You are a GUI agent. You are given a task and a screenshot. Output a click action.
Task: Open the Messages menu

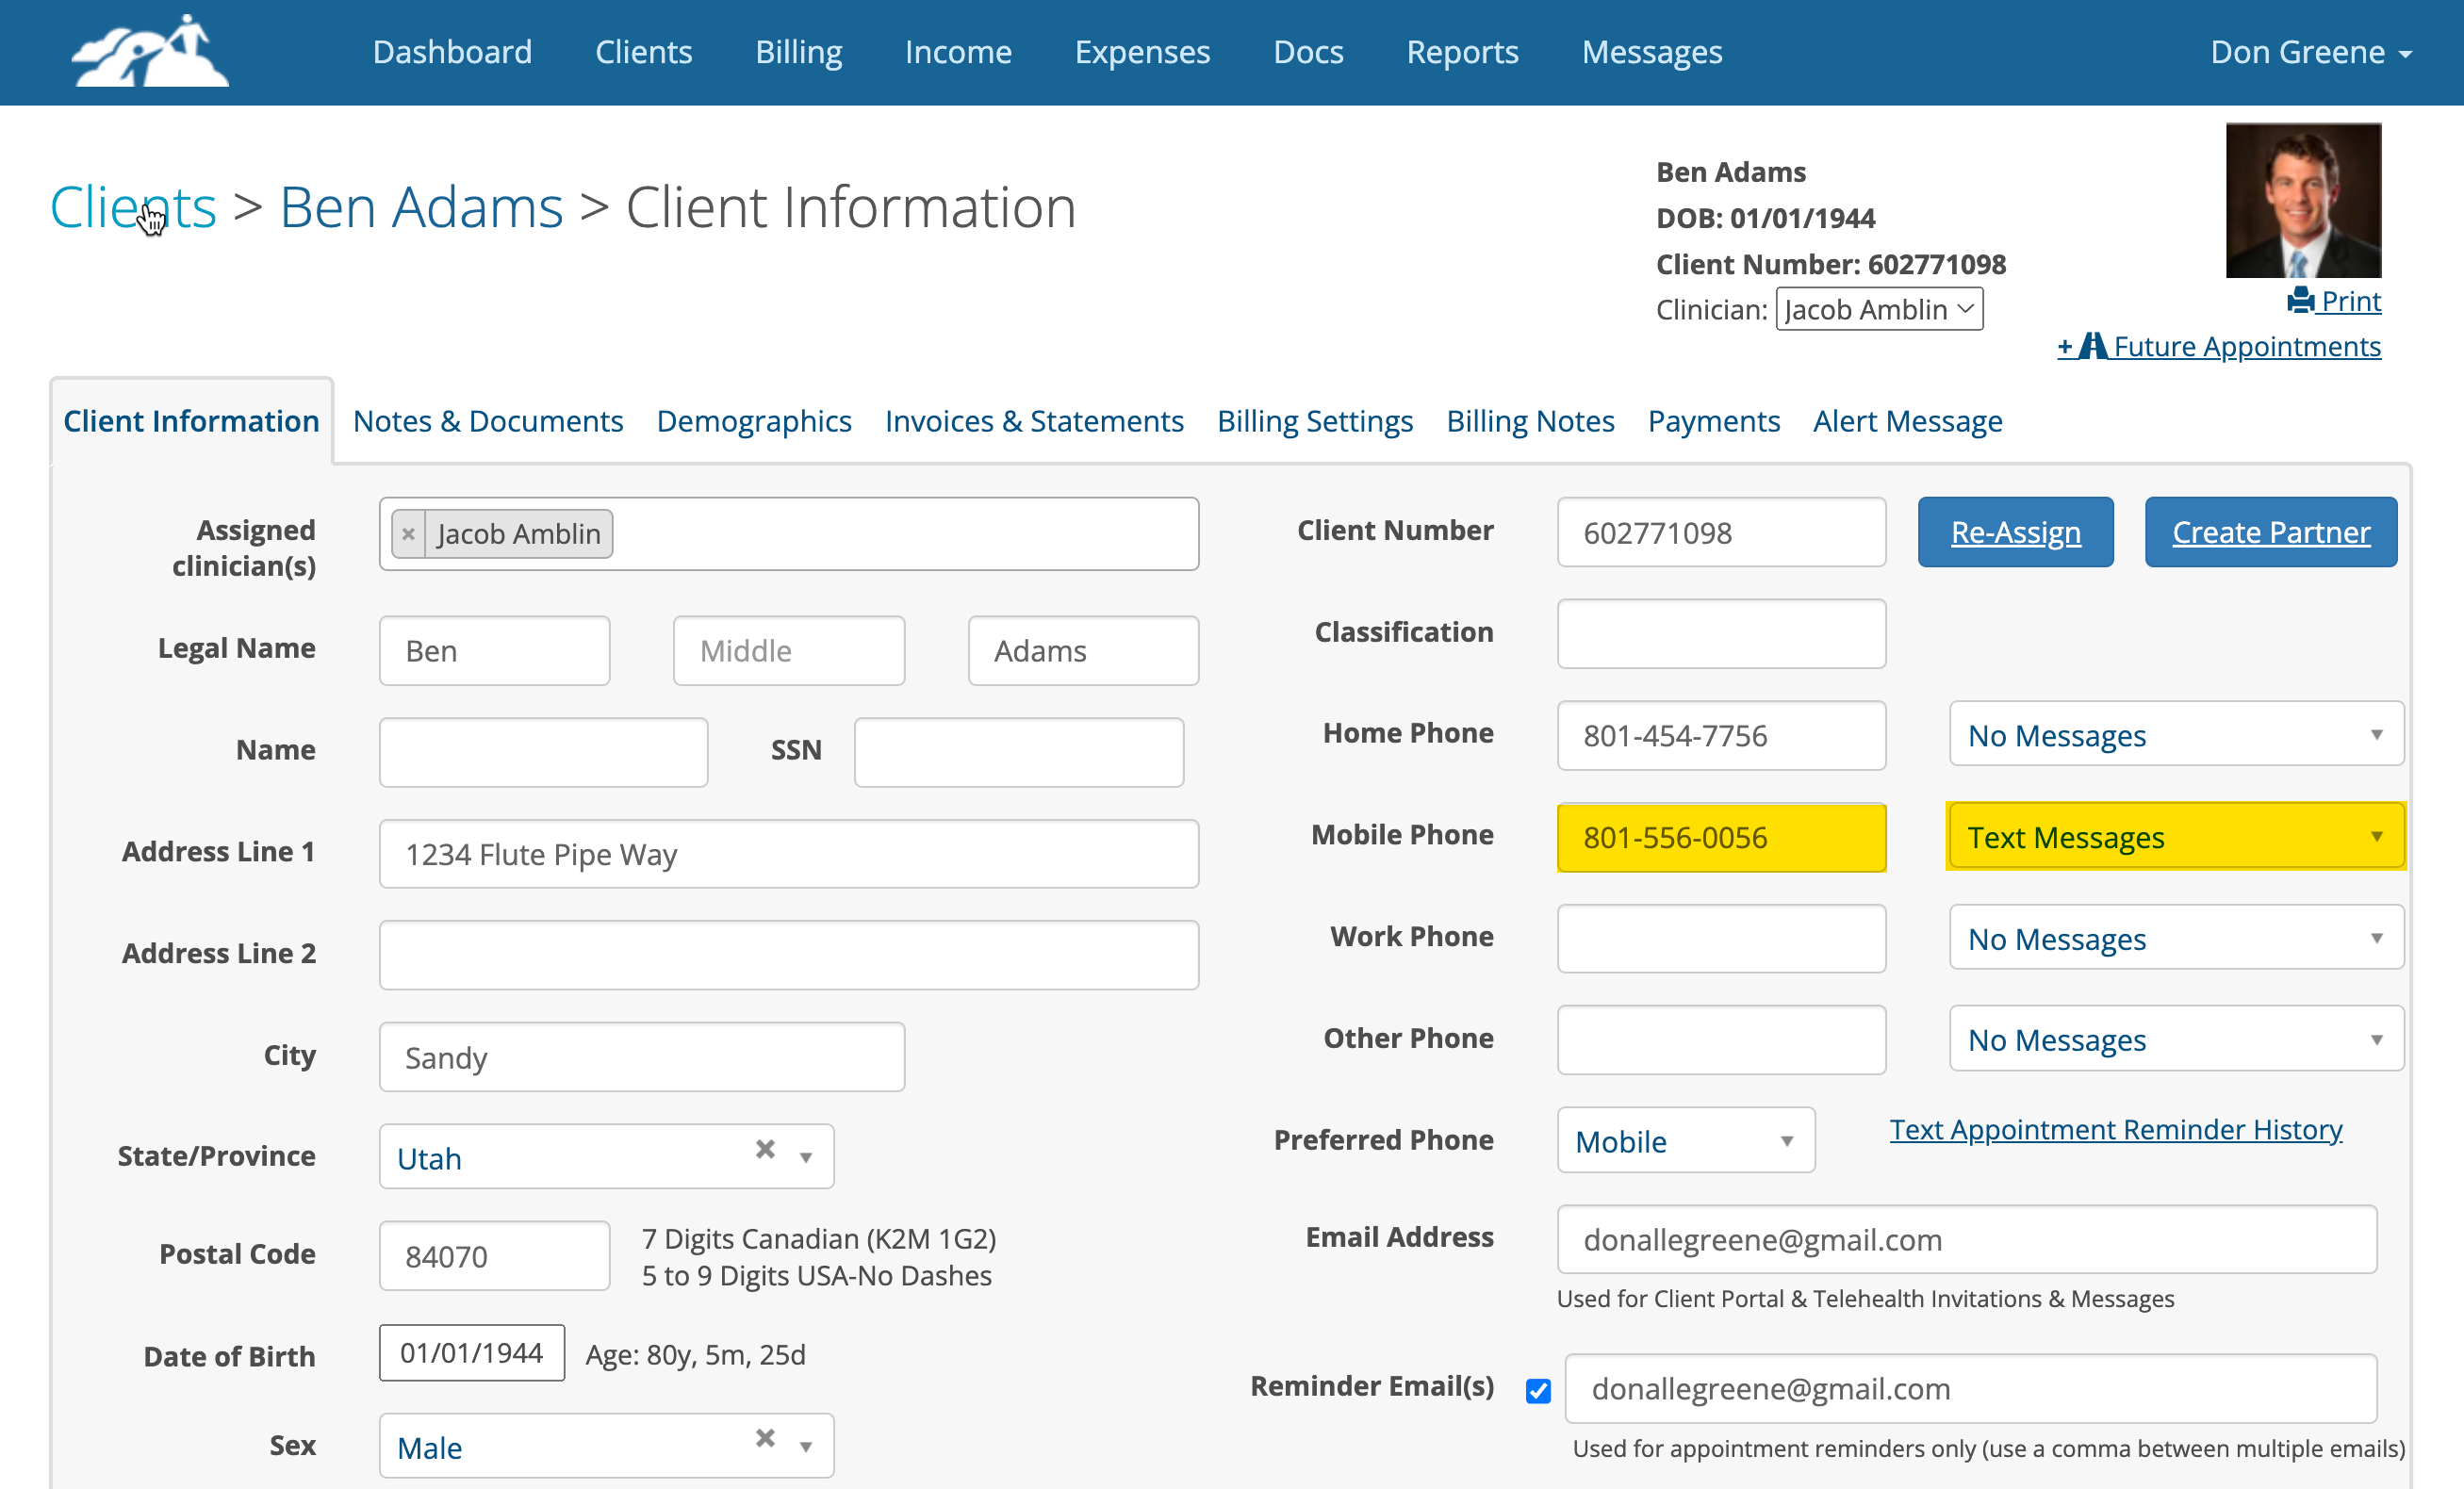[x=1652, y=51]
